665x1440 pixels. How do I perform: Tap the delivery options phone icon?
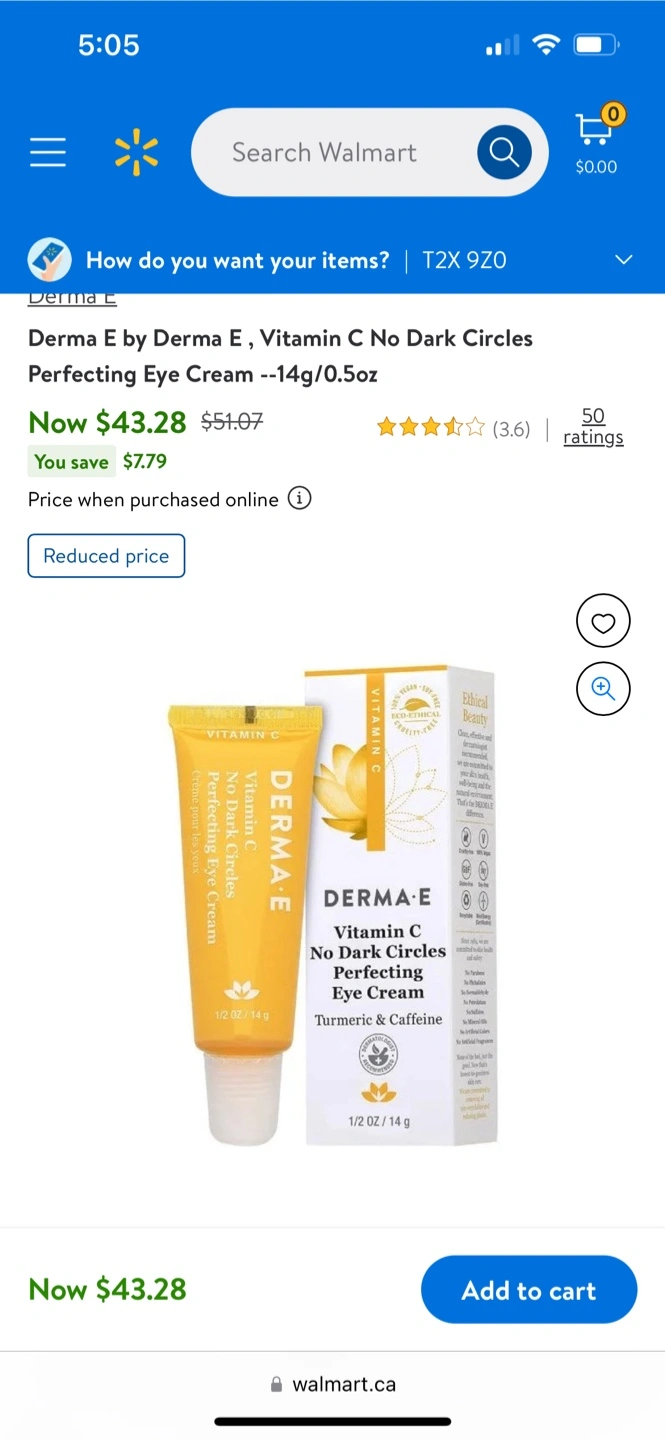click(49, 261)
